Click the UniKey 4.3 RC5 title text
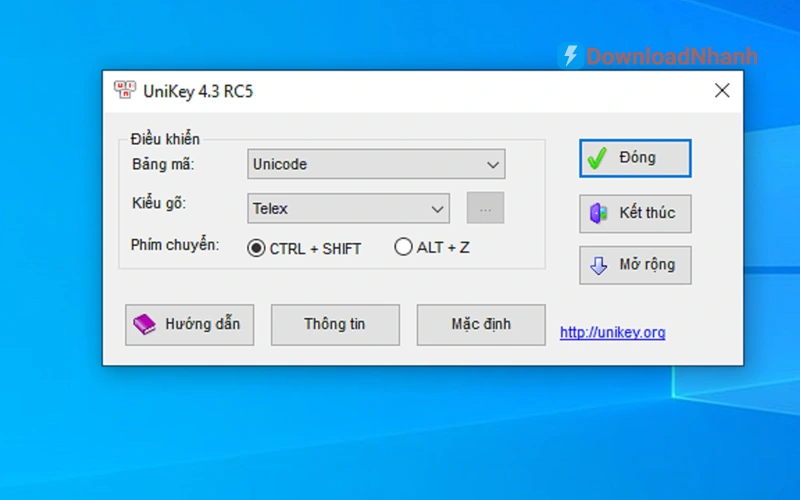Image resolution: width=800 pixels, height=500 pixels. [198, 91]
